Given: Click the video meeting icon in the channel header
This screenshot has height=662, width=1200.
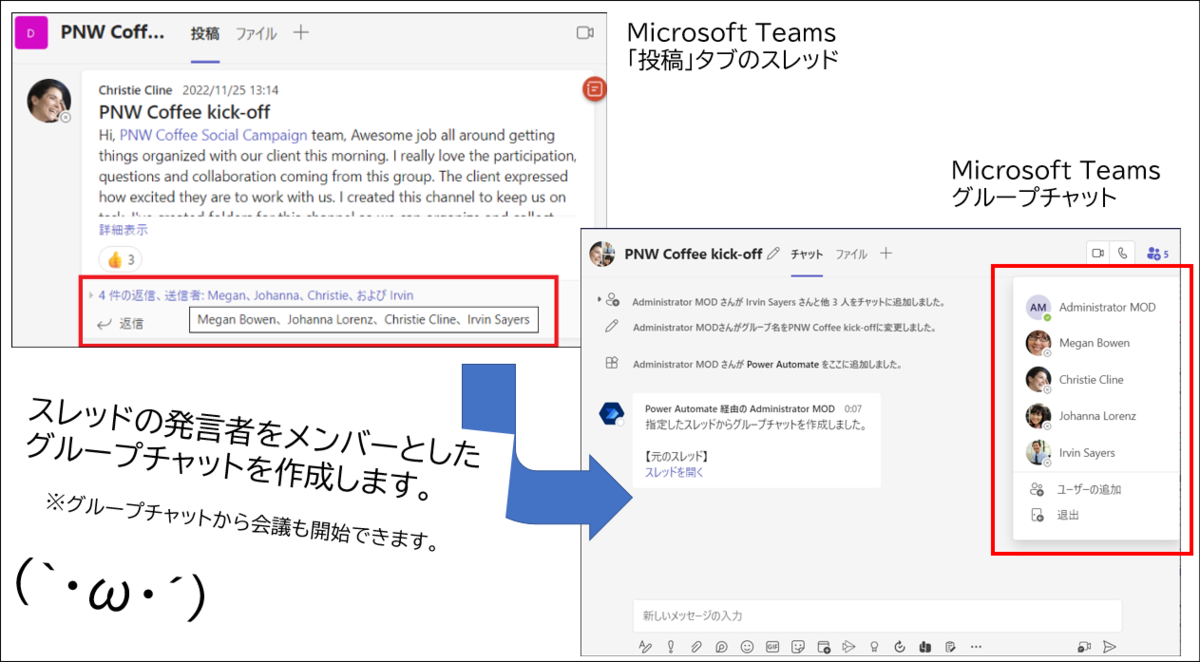Looking at the screenshot, I should click(585, 33).
